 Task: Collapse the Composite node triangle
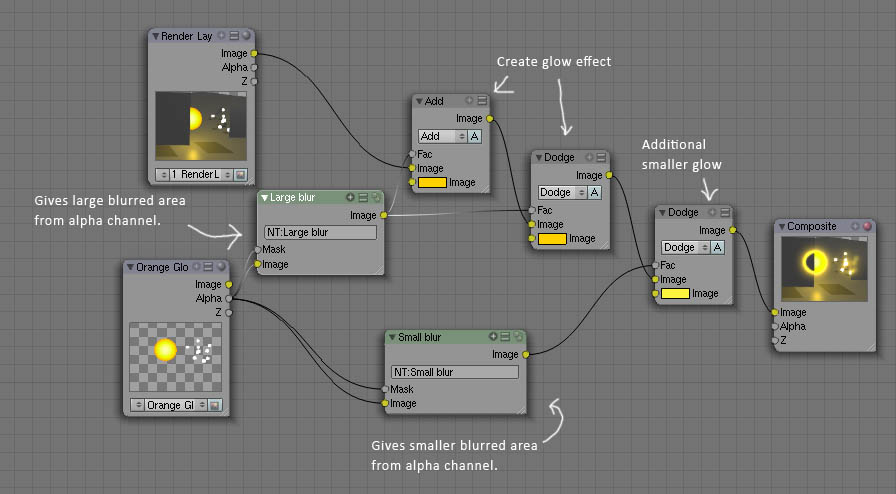[782, 226]
